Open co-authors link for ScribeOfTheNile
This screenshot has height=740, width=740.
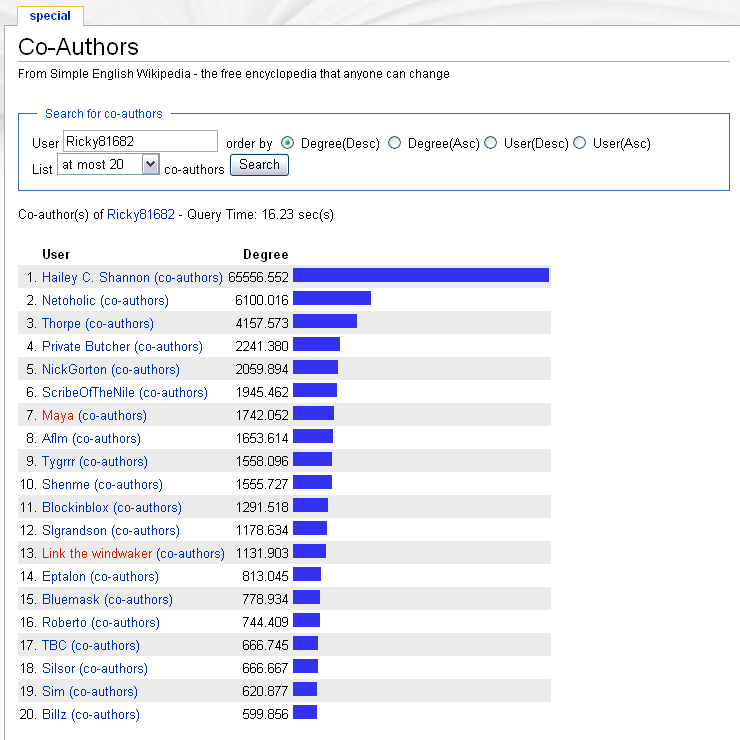(x=173, y=392)
